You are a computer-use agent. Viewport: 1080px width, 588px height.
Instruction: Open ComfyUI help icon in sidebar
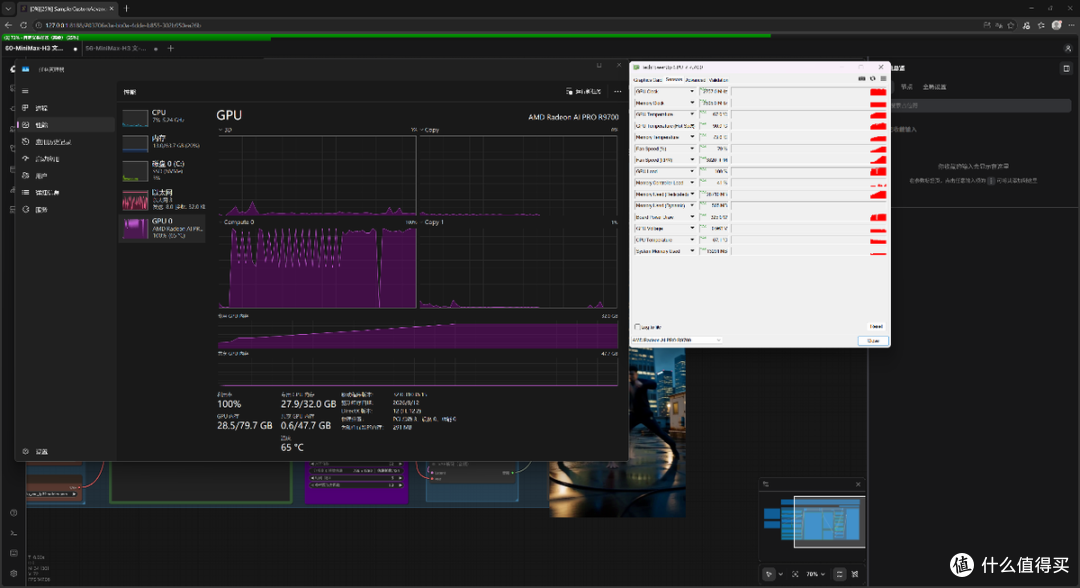pos(13,513)
